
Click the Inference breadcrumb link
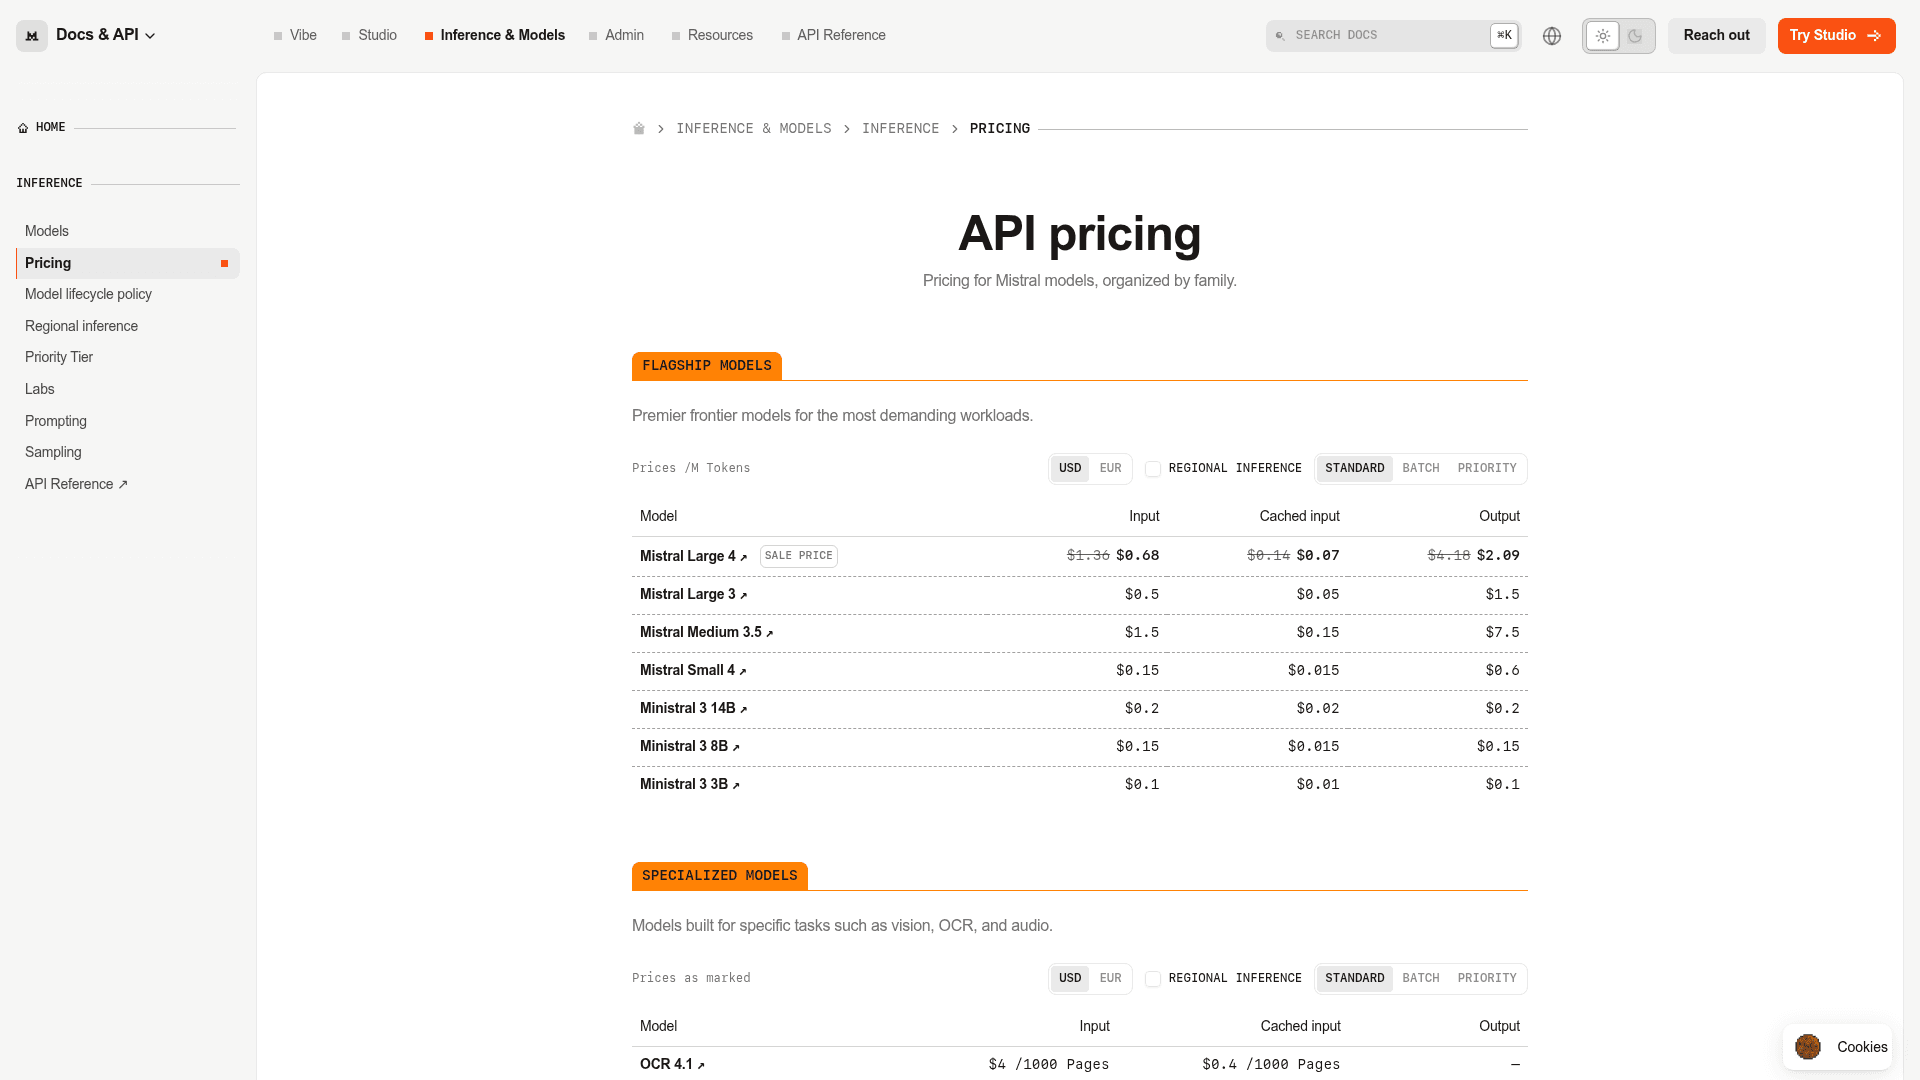(900, 129)
